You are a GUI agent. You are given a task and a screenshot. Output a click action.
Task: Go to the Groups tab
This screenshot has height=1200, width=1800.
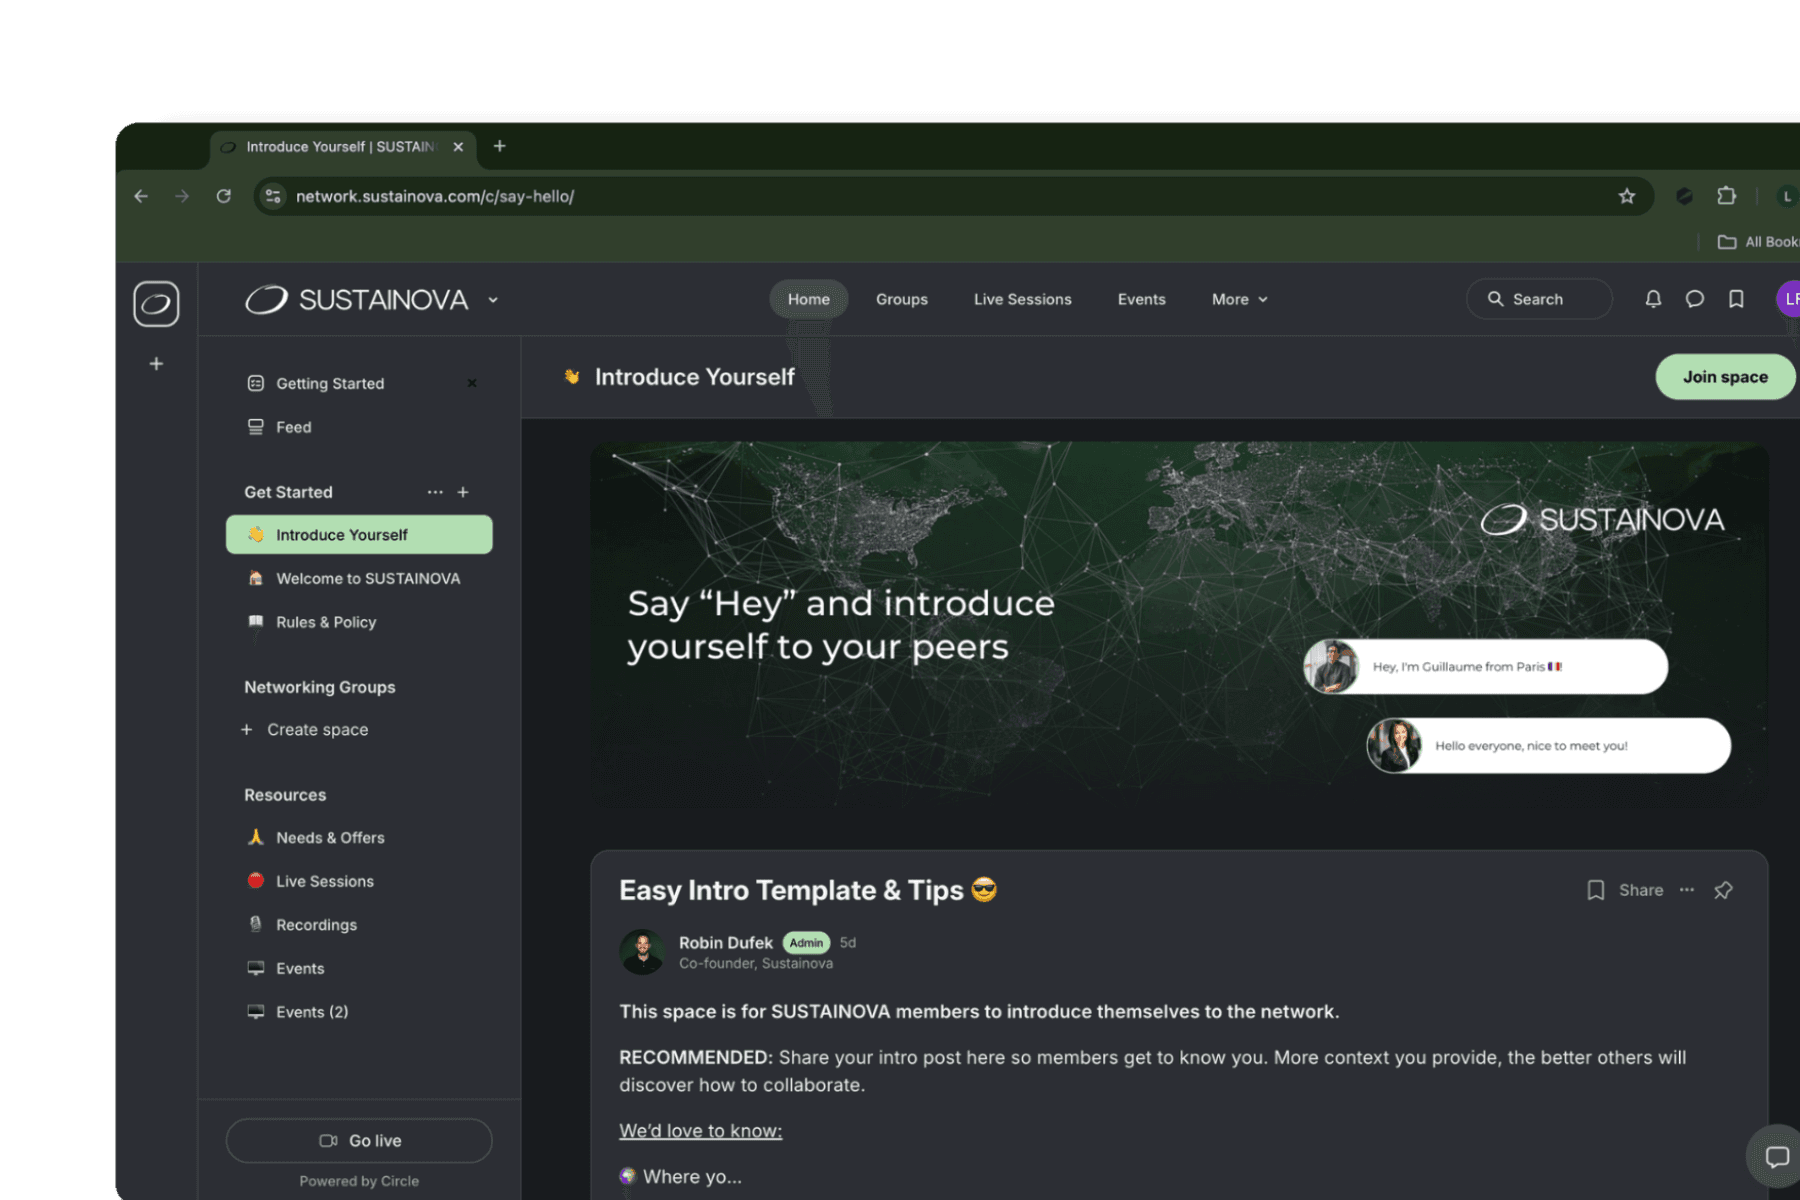(902, 299)
